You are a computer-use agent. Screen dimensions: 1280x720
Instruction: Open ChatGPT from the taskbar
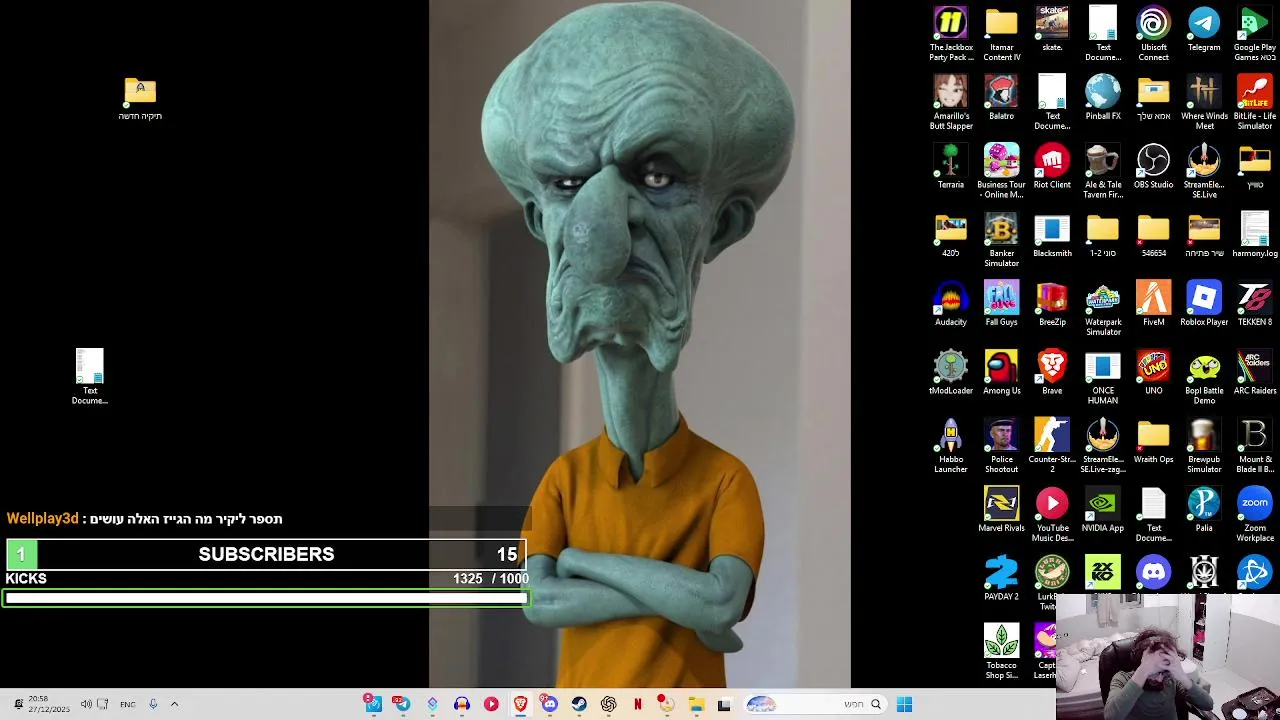[x=608, y=704]
